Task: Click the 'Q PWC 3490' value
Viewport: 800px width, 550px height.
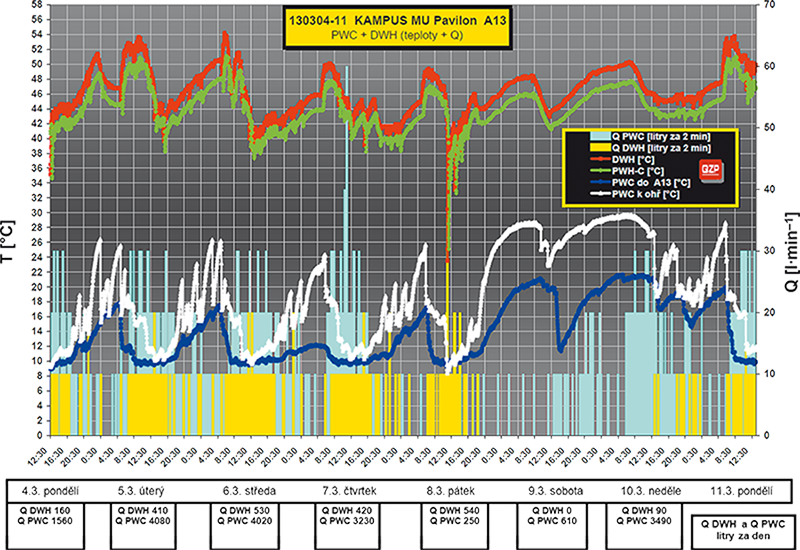Action: click(644, 521)
